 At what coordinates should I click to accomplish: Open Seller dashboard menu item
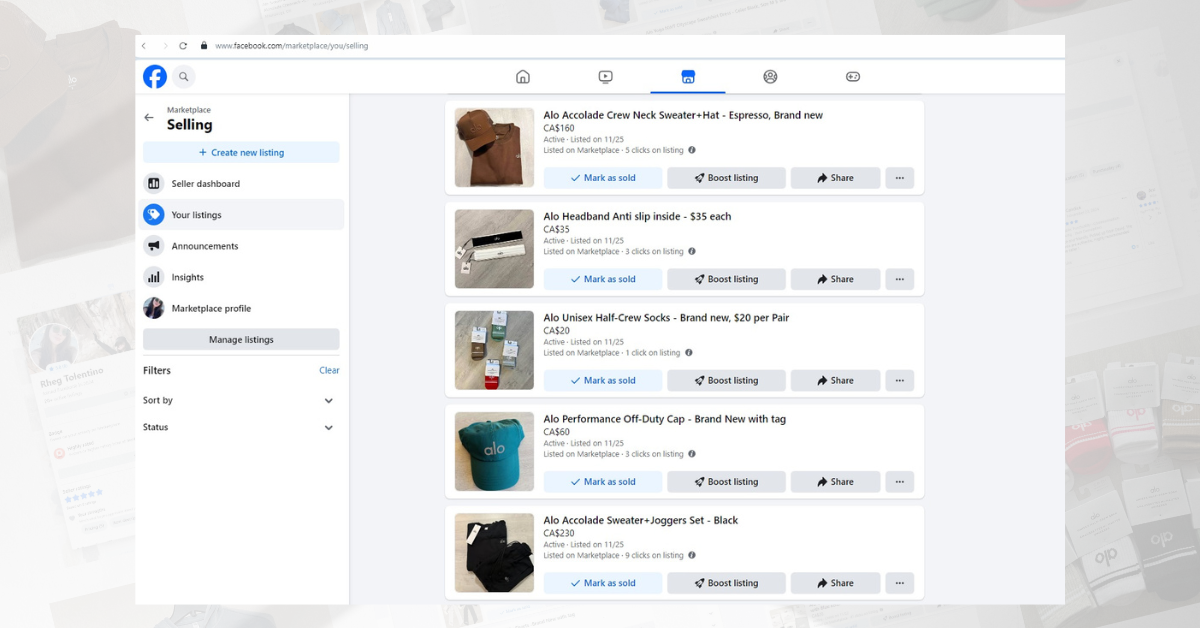pyautogui.click(x=243, y=184)
